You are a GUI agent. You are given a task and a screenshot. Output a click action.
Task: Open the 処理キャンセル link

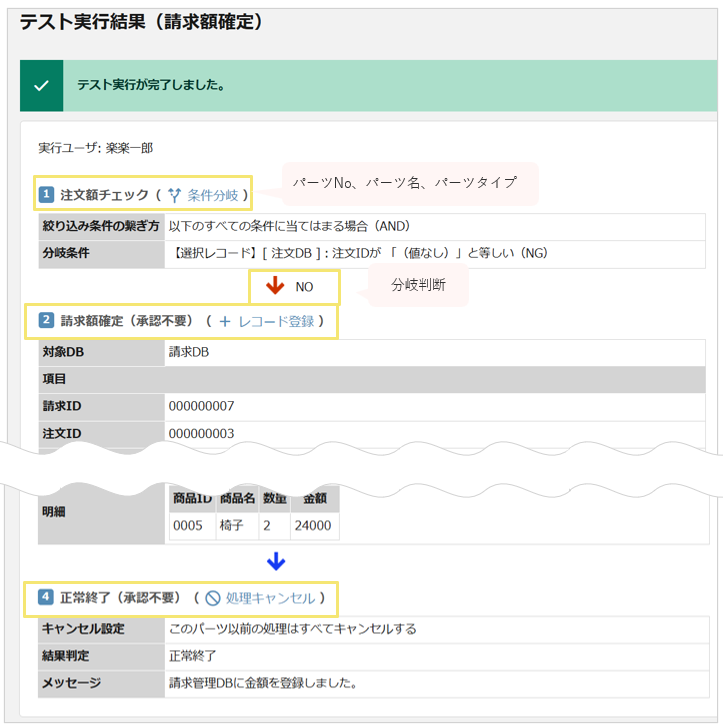tap(270, 598)
